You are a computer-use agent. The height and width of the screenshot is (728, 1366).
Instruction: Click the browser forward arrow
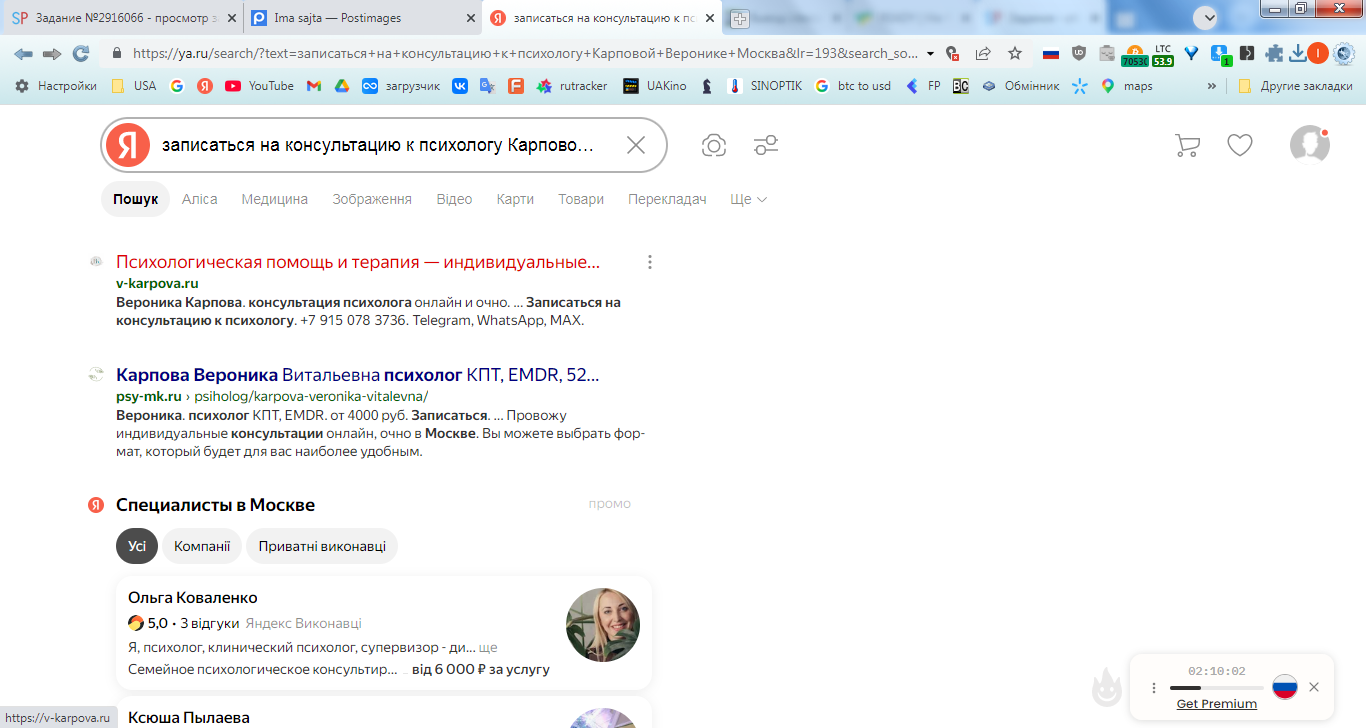coord(52,54)
